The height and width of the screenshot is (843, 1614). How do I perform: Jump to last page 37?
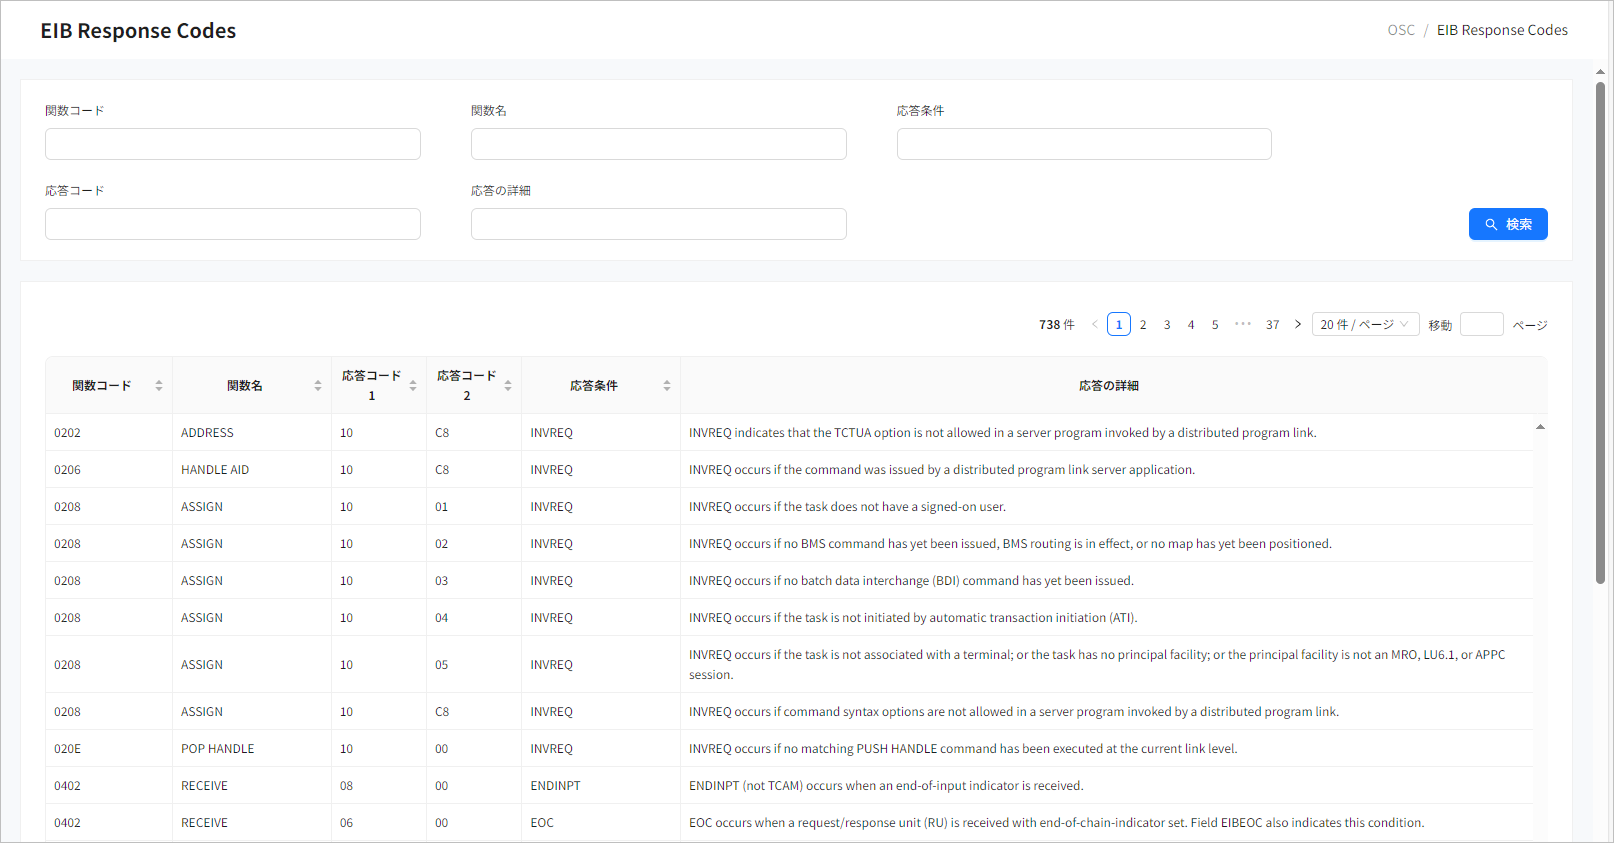pyautogui.click(x=1272, y=324)
